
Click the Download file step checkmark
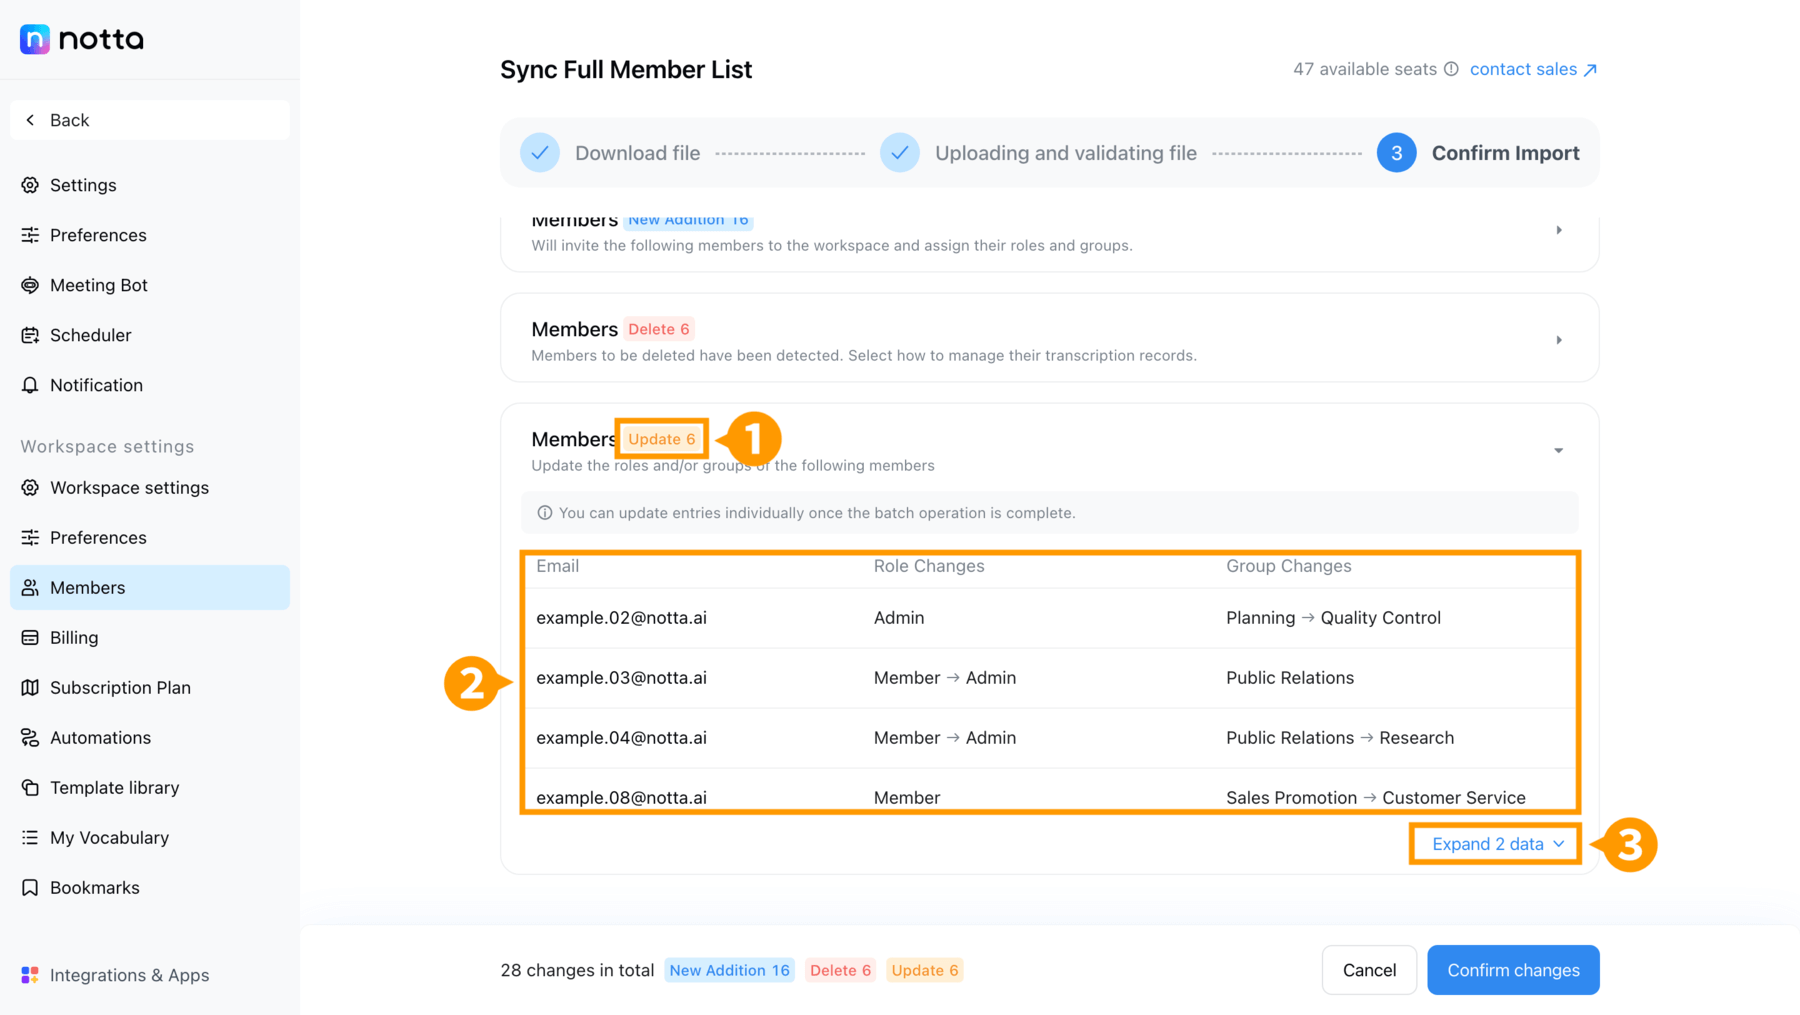click(540, 153)
